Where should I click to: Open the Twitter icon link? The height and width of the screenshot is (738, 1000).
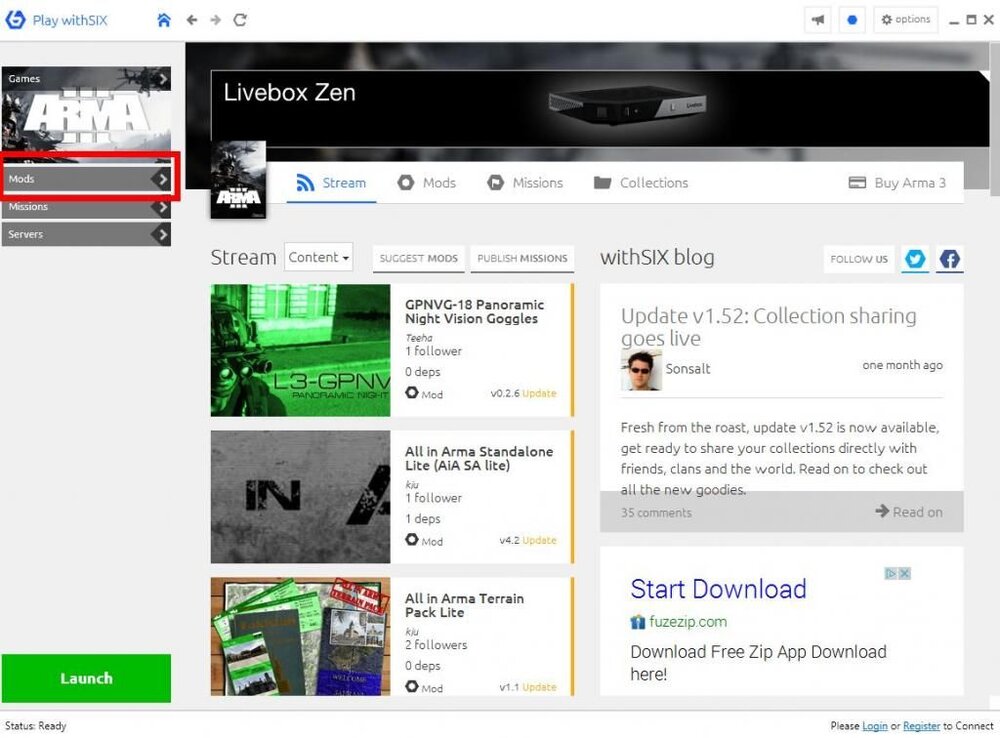[x=915, y=259]
